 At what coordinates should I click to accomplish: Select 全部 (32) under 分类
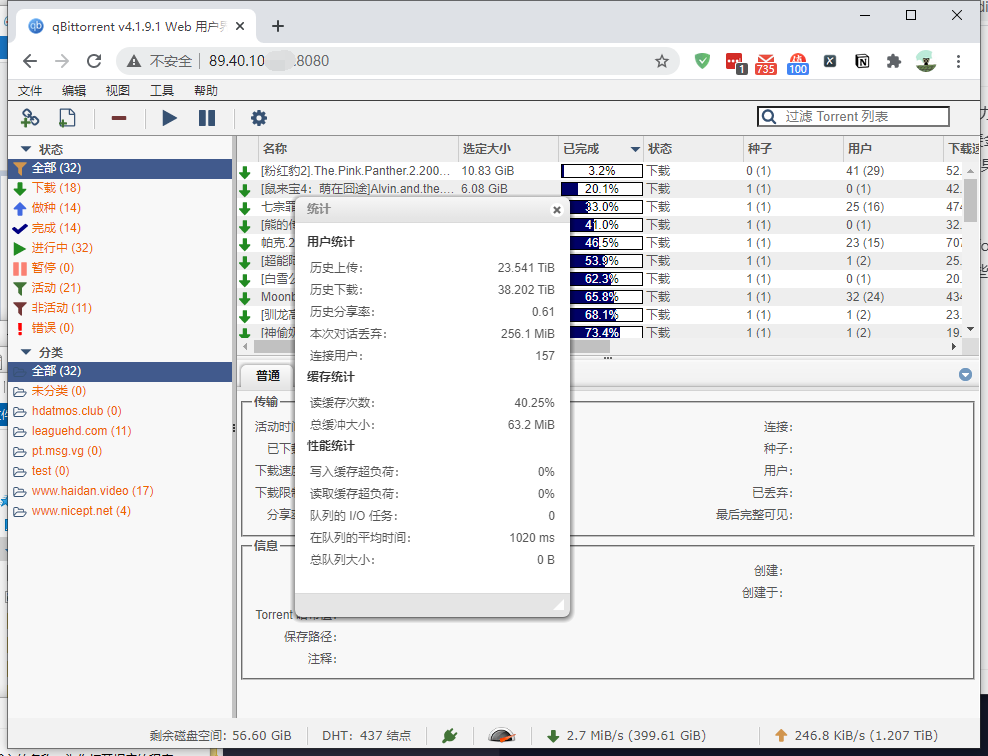pos(120,371)
